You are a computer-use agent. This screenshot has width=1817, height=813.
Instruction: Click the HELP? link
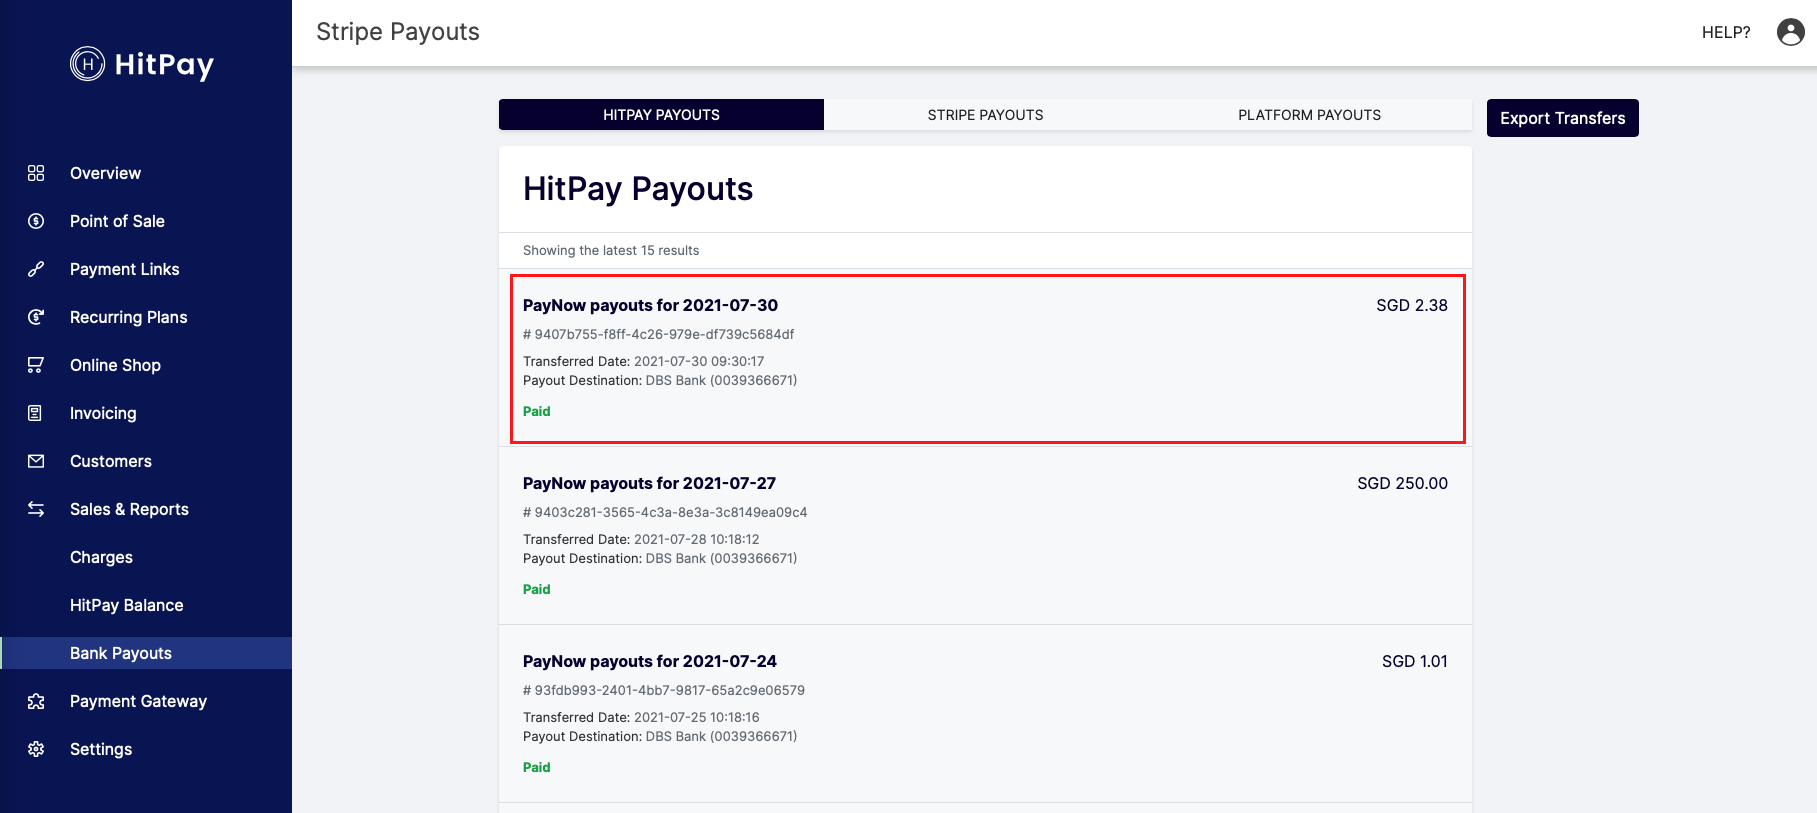1726,32
